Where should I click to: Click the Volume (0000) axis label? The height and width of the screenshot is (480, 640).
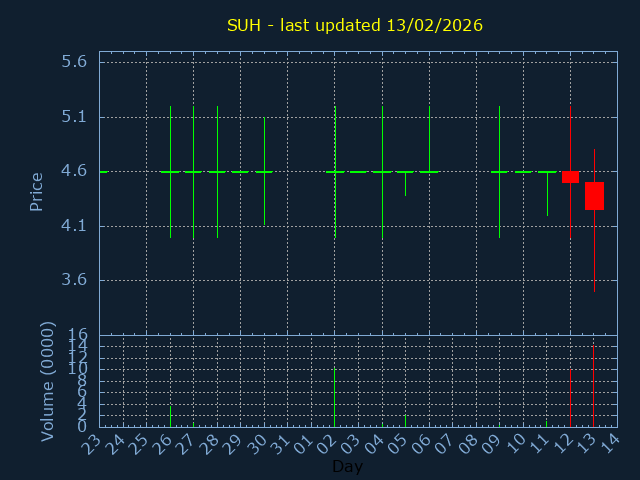tap(47, 381)
